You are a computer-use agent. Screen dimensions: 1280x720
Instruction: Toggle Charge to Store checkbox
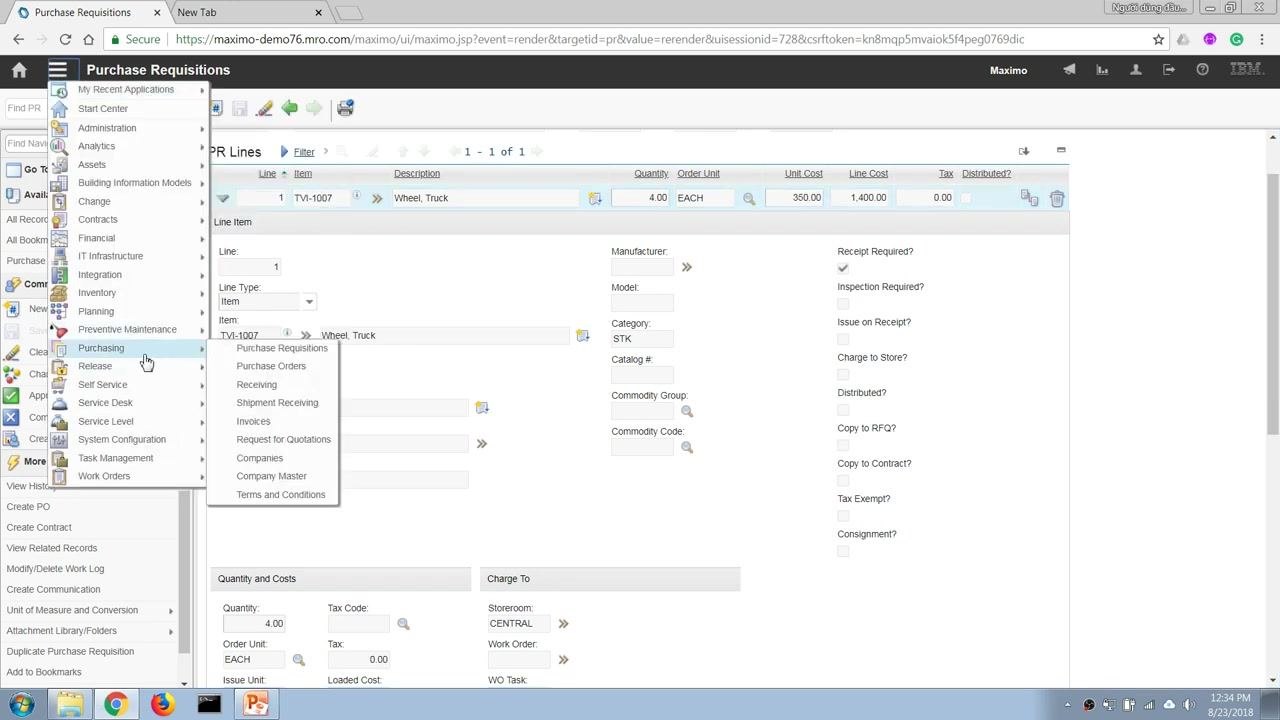[x=843, y=375]
